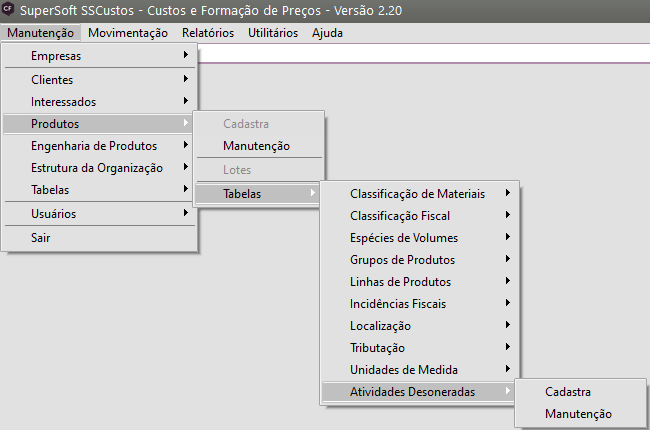The height and width of the screenshot is (430, 650).
Task: Select Cadastra under Atividades Desoneradas
Action: [567, 392]
